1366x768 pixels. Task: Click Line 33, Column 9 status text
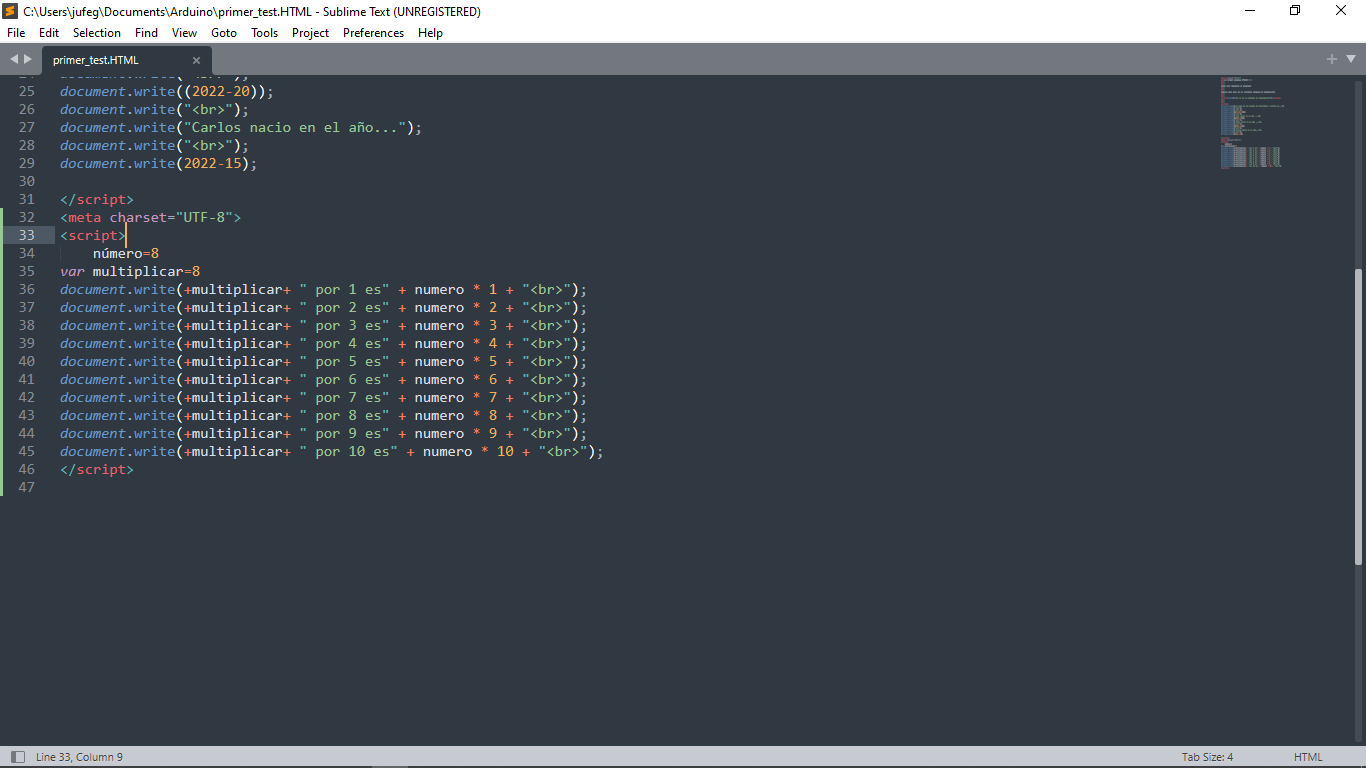[79, 757]
